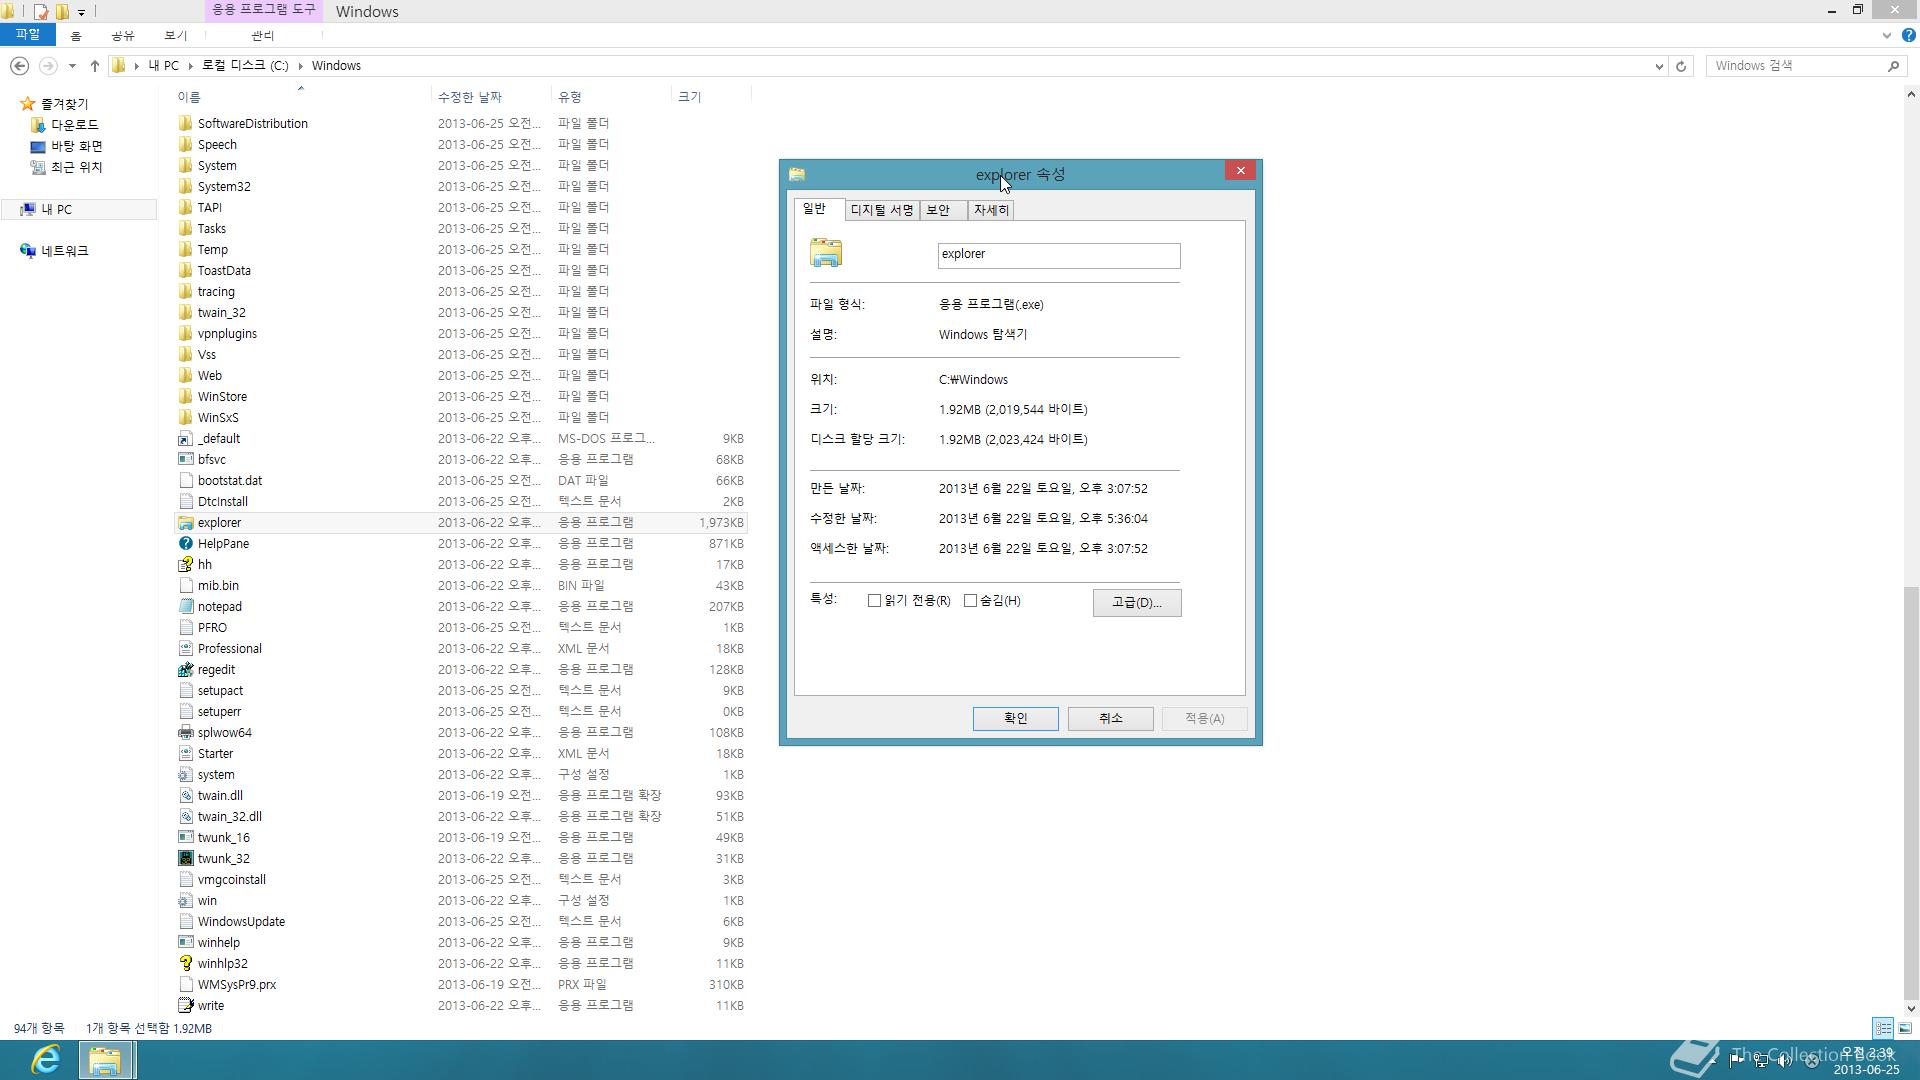Viewport: 1920px width, 1080px height.
Task: Go up one folder level
Action: (x=95, y=66)
